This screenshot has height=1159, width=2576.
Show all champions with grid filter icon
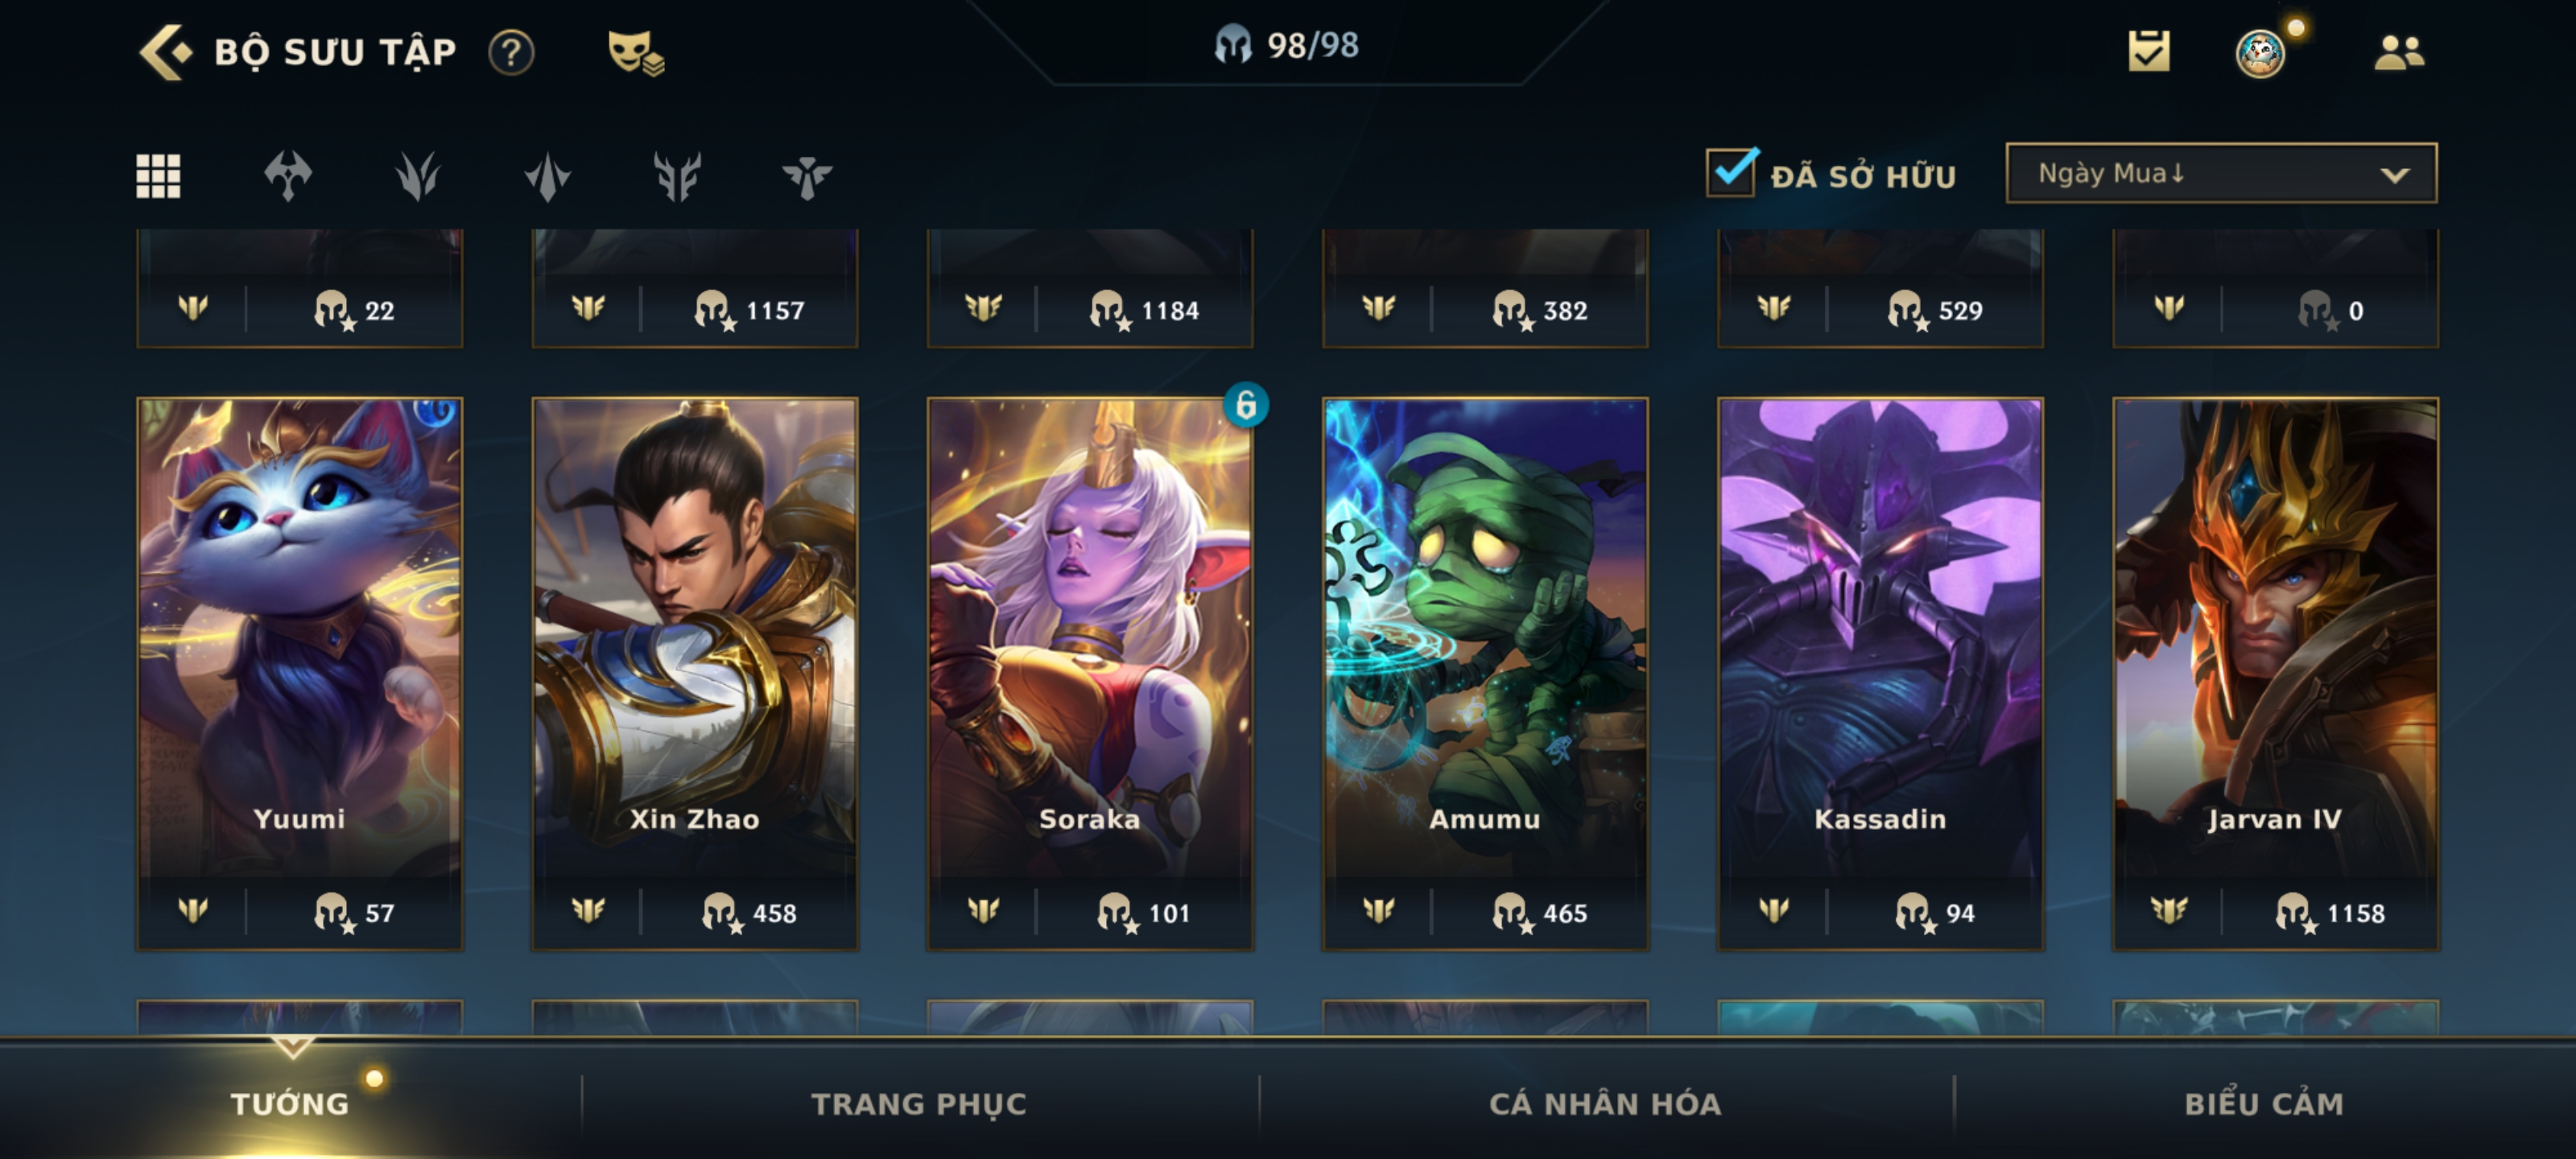[x=158, y=176]
